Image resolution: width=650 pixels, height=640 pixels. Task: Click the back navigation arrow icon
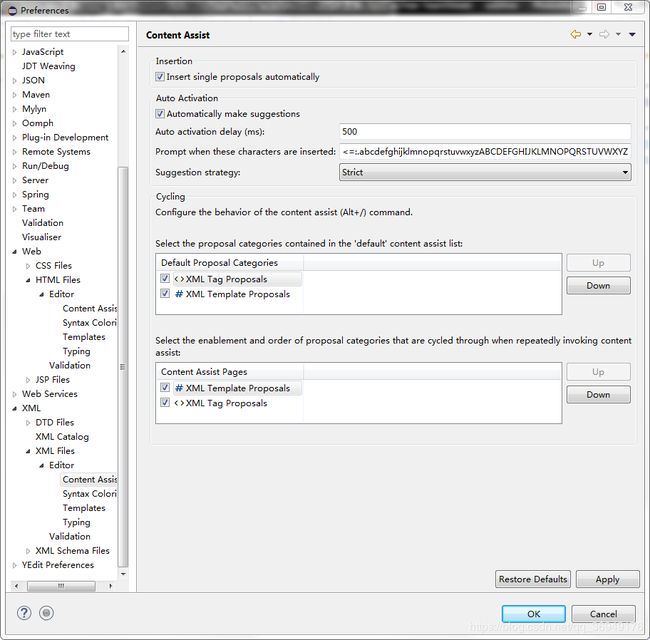[576, 34]
